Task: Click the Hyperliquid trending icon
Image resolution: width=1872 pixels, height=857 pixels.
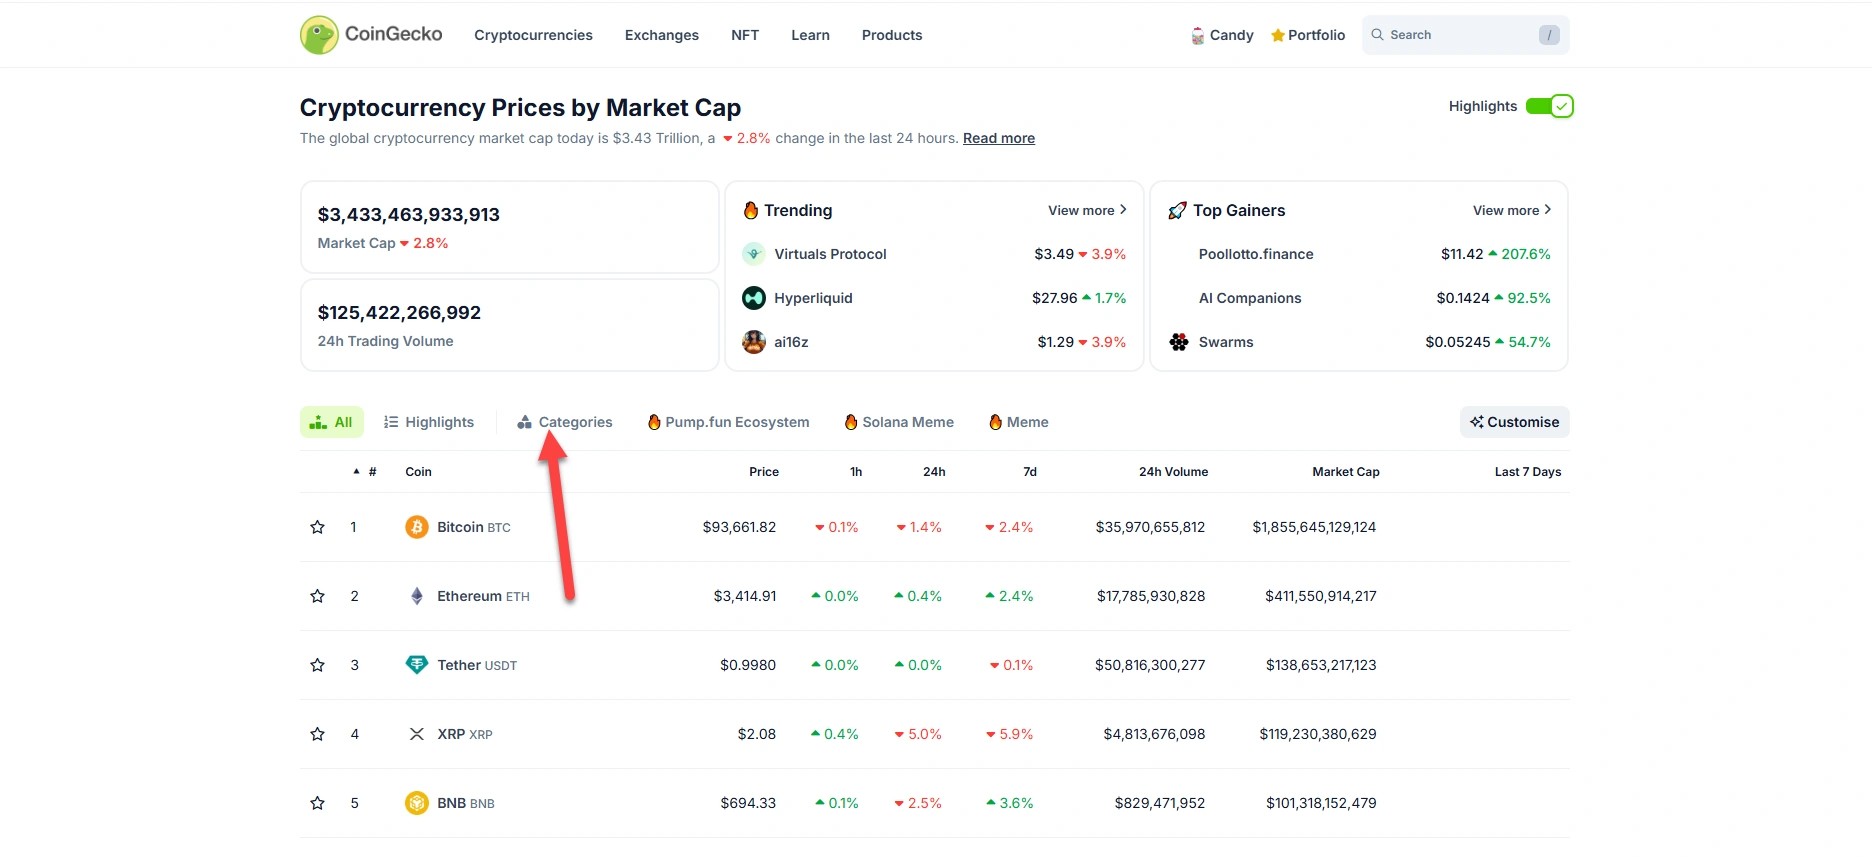Action: pos(754,298)
